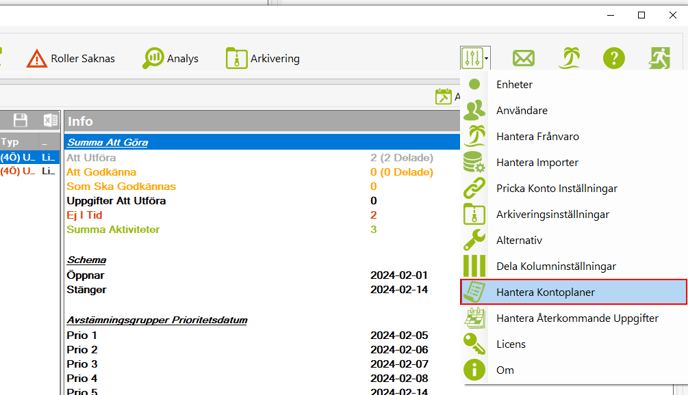Open the Arkivering archive folder icon
This screenshot has width=688, height=395.
pyautogui.click(x=236, y=58)
